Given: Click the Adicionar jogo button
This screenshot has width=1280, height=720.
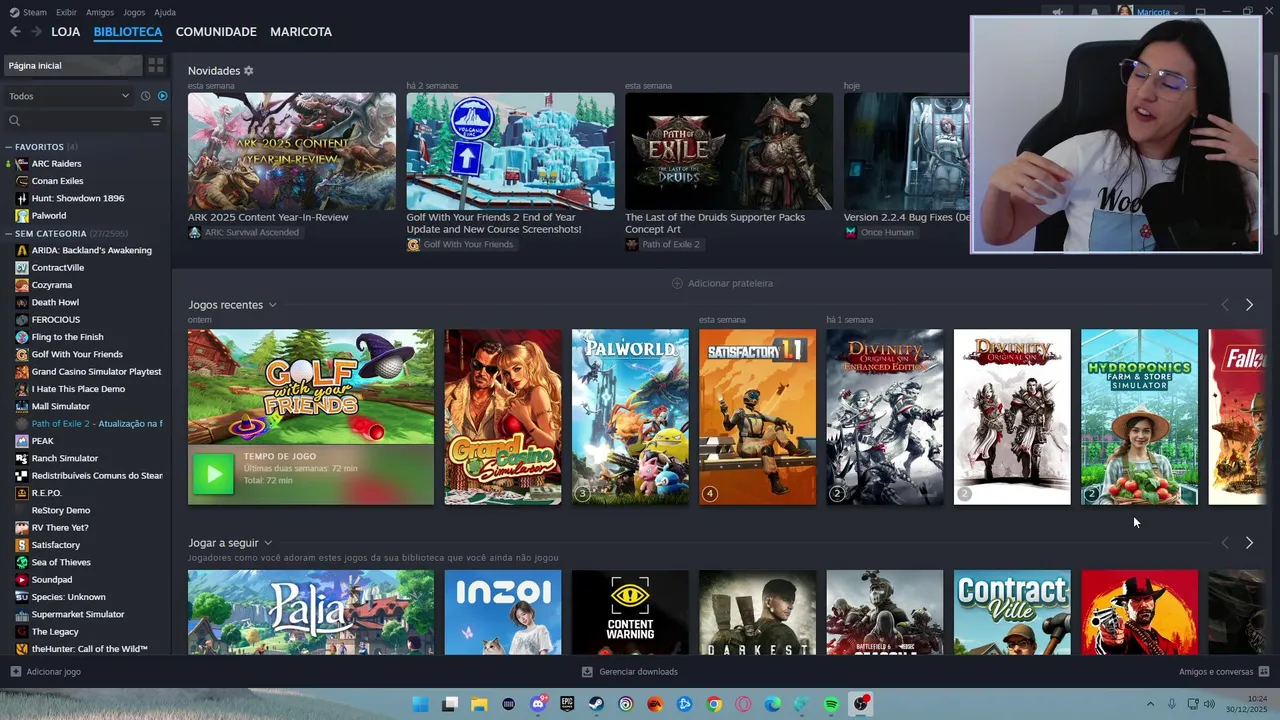Looking at the screenshot, I should pos(46,672).
